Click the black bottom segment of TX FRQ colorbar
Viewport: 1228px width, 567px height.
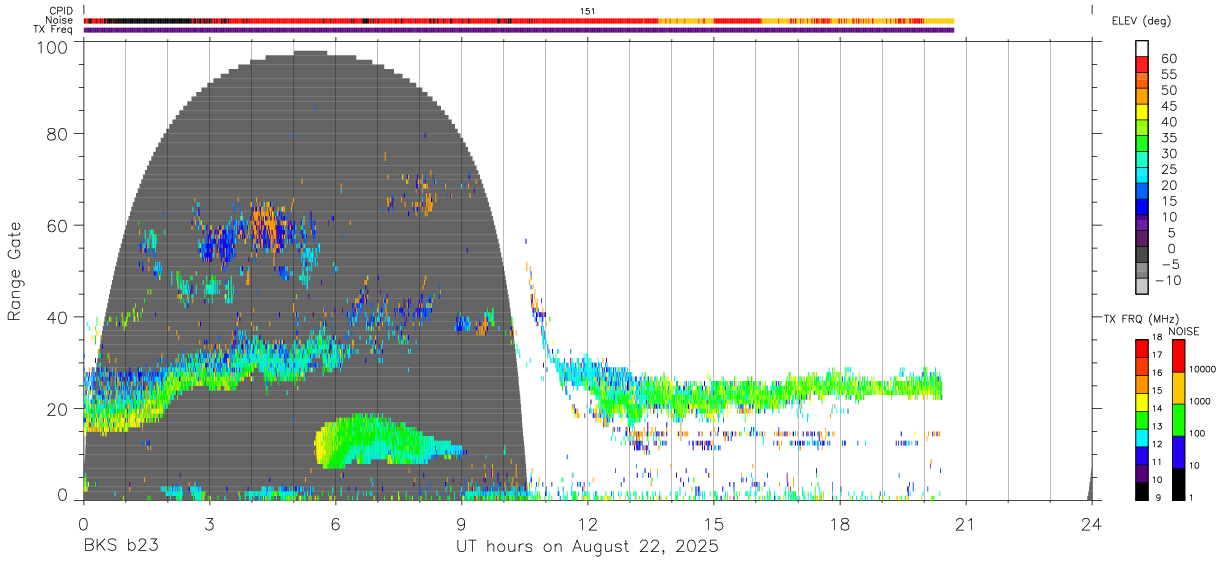[1142, 490]
